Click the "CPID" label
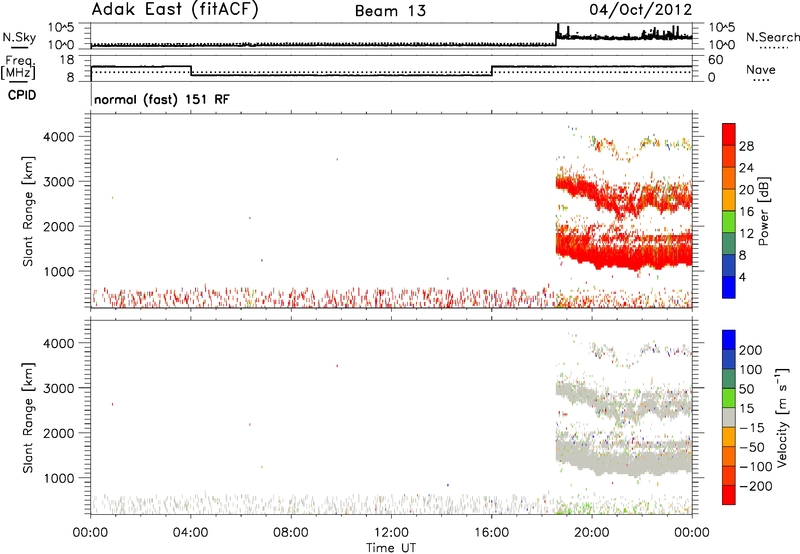Screen dimensions: 800x554 [22, 95]
